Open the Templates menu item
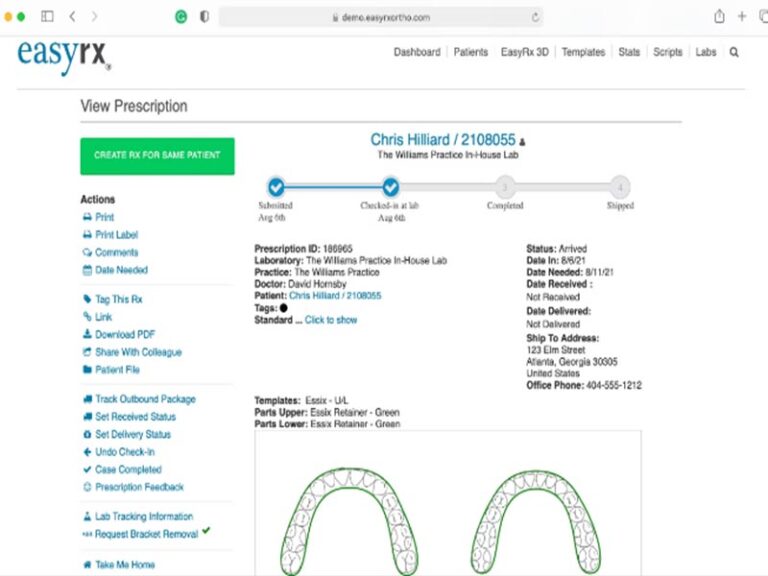This screenshot has height=576, width=768. [x=583, y=52]
